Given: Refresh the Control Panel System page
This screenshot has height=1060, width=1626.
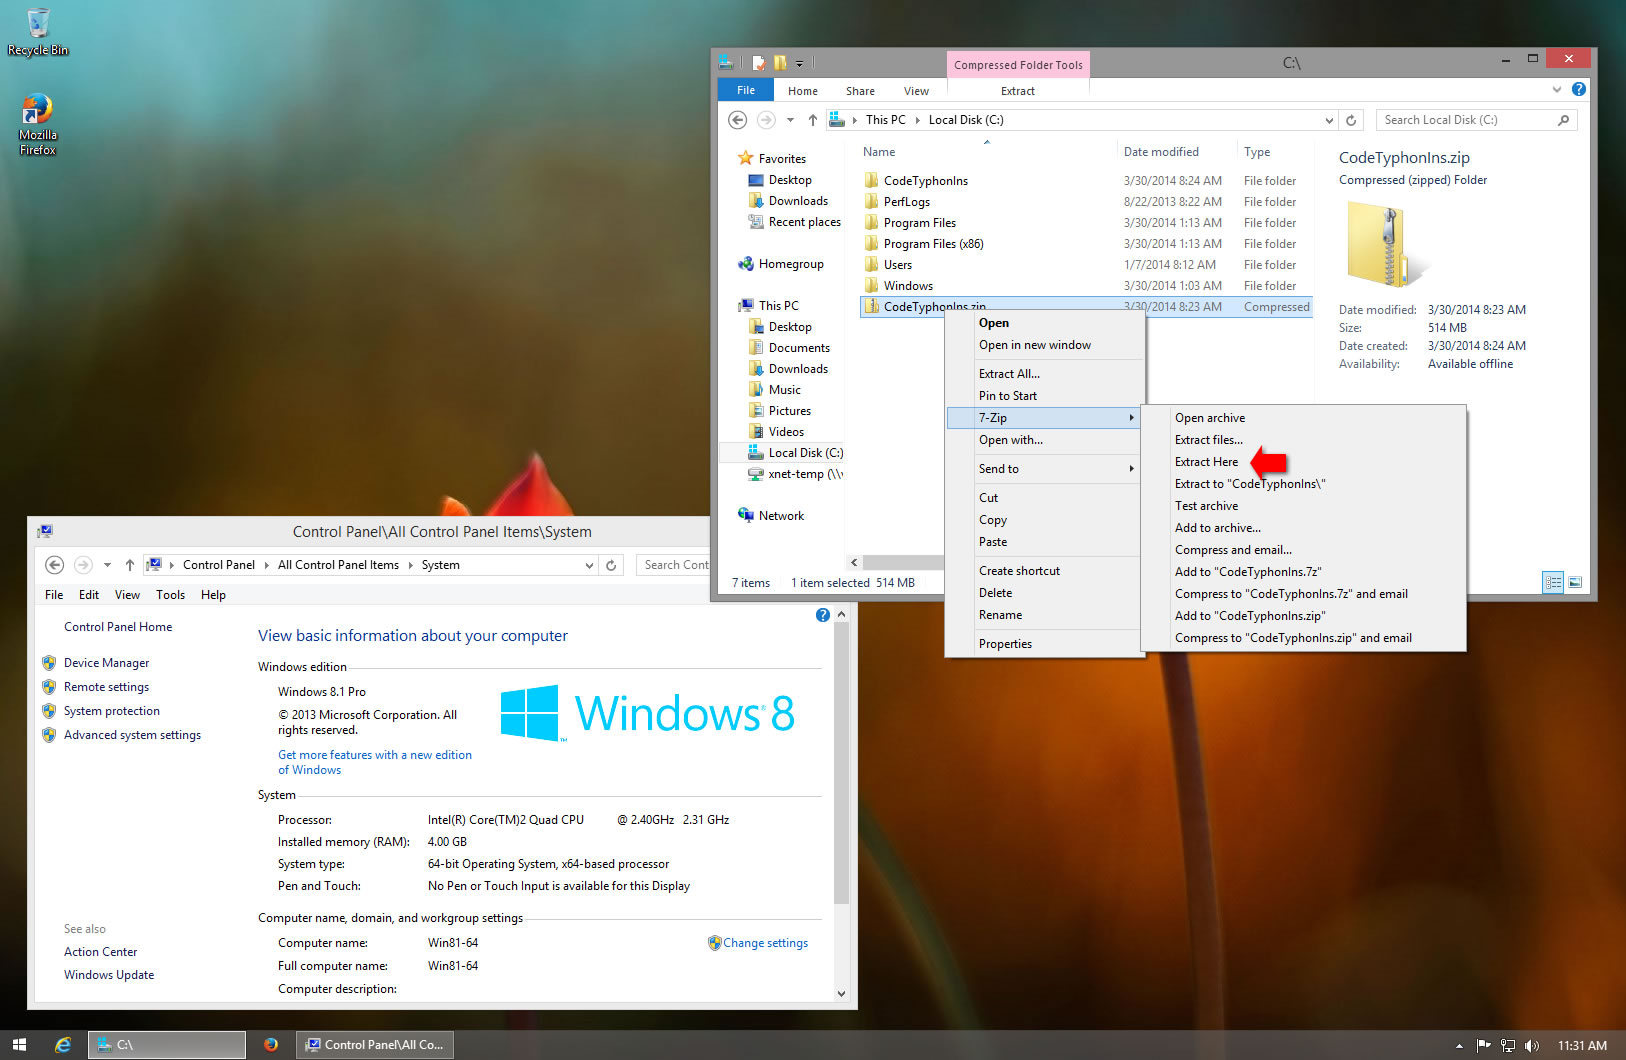Looking at the screenshot, I should [x=612, y=565].
